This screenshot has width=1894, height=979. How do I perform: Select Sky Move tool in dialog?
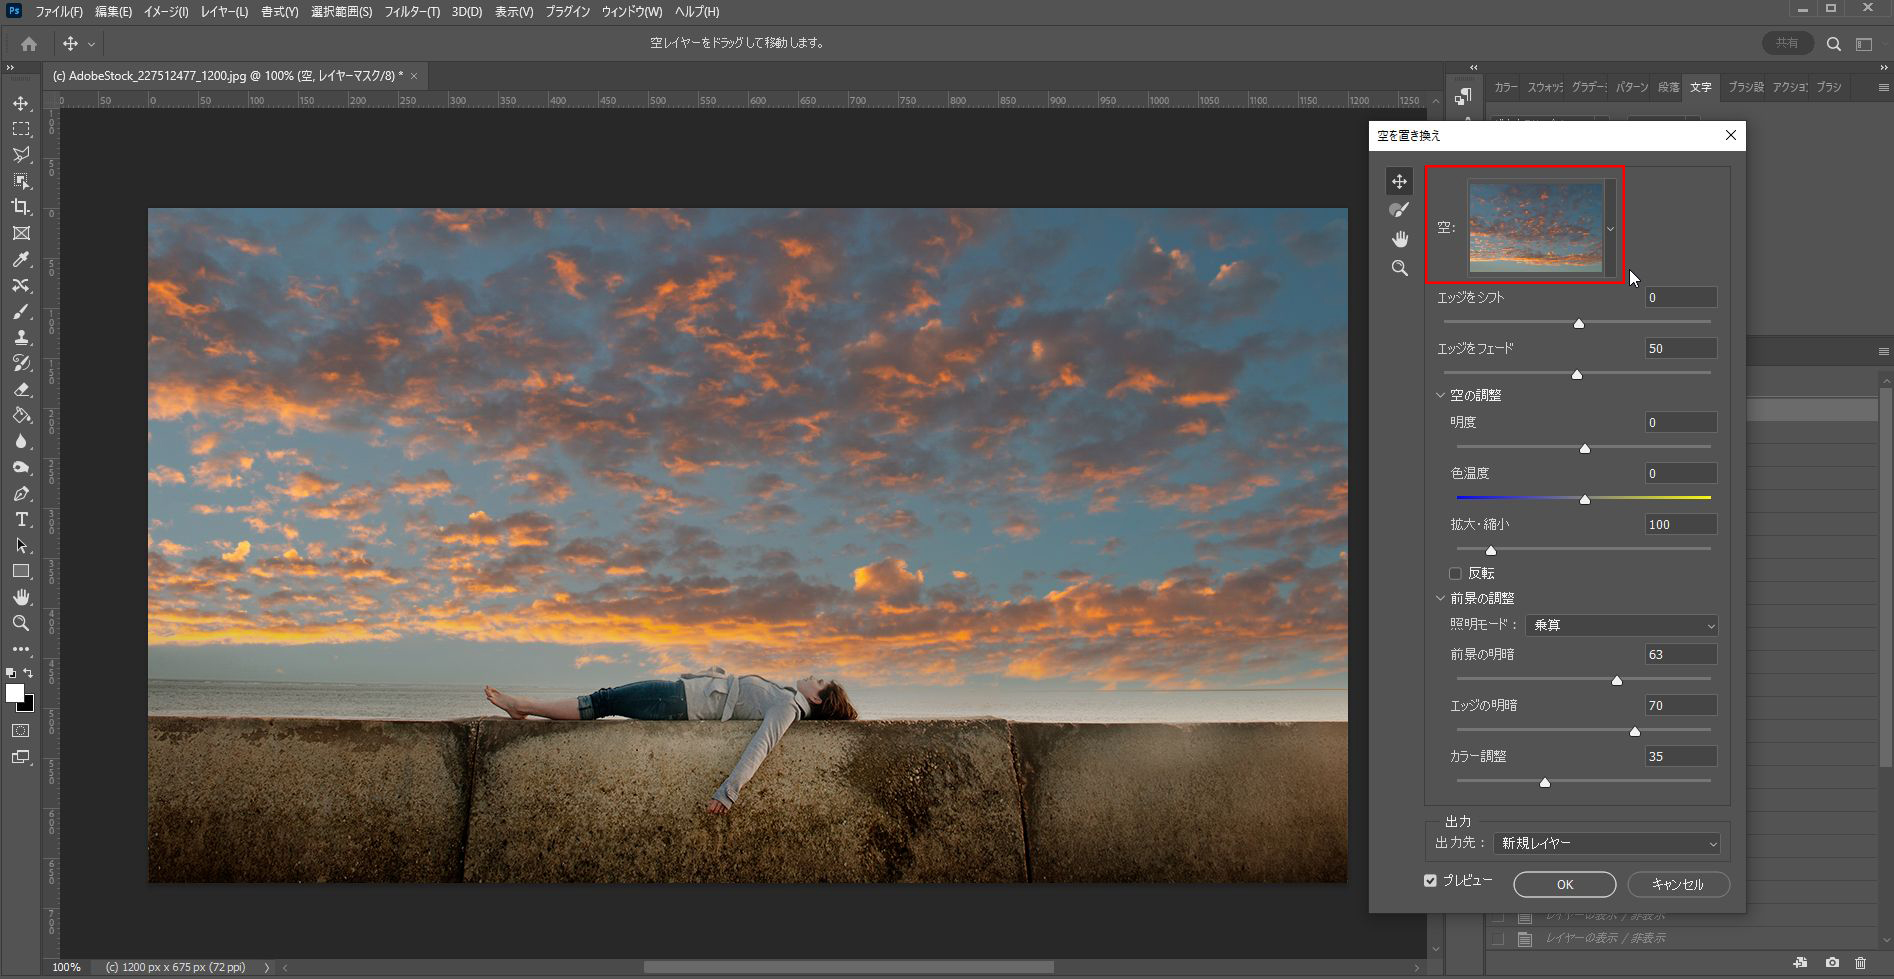tap(1399, 181)
